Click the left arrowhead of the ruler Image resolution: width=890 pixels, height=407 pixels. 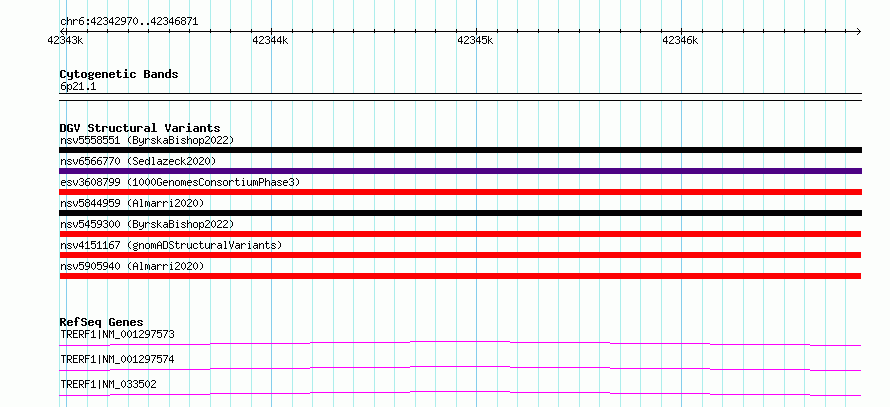pos(62,31)
